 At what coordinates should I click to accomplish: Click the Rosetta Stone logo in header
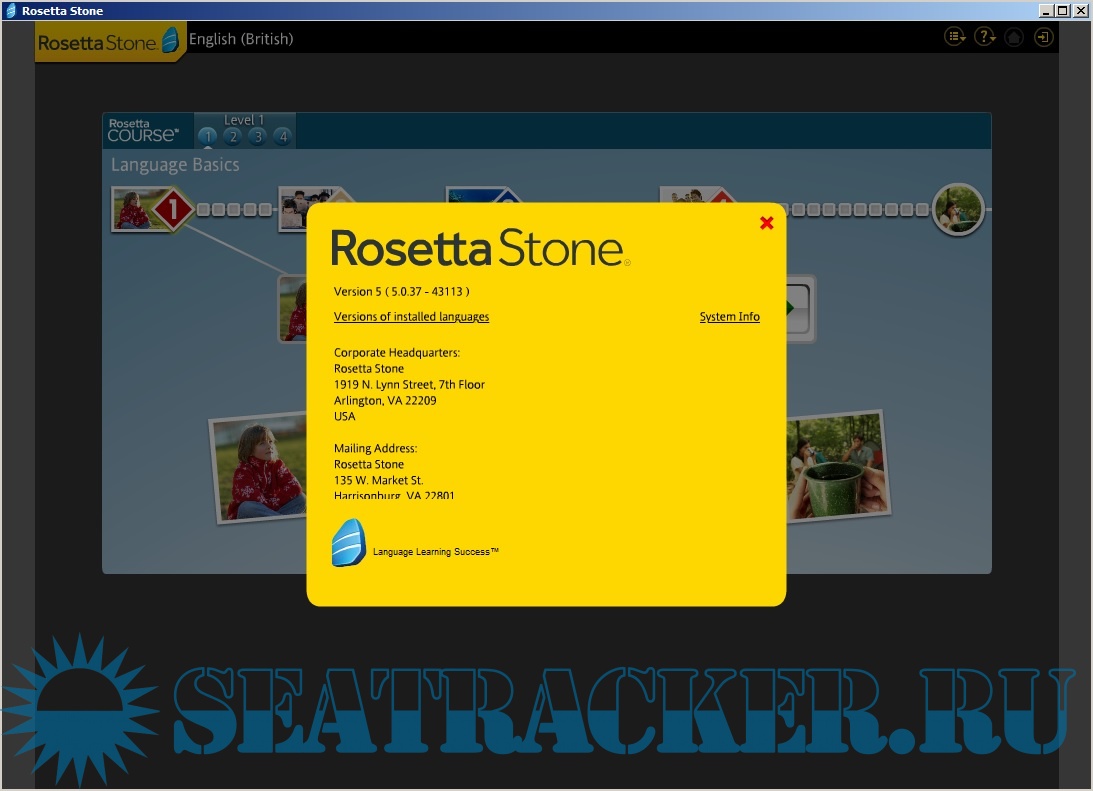(108, 42)
